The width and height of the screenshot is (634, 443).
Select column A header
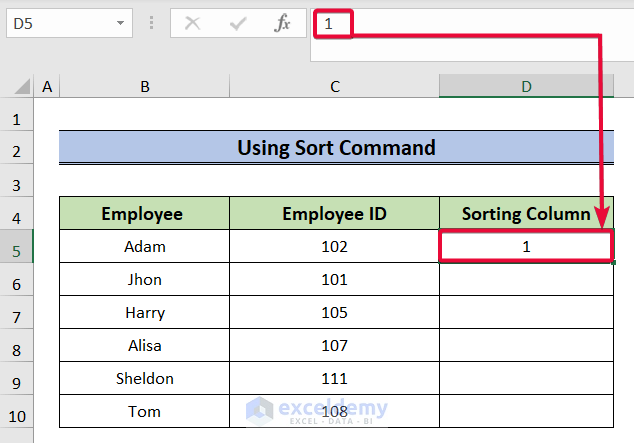(x=46, y=88)
